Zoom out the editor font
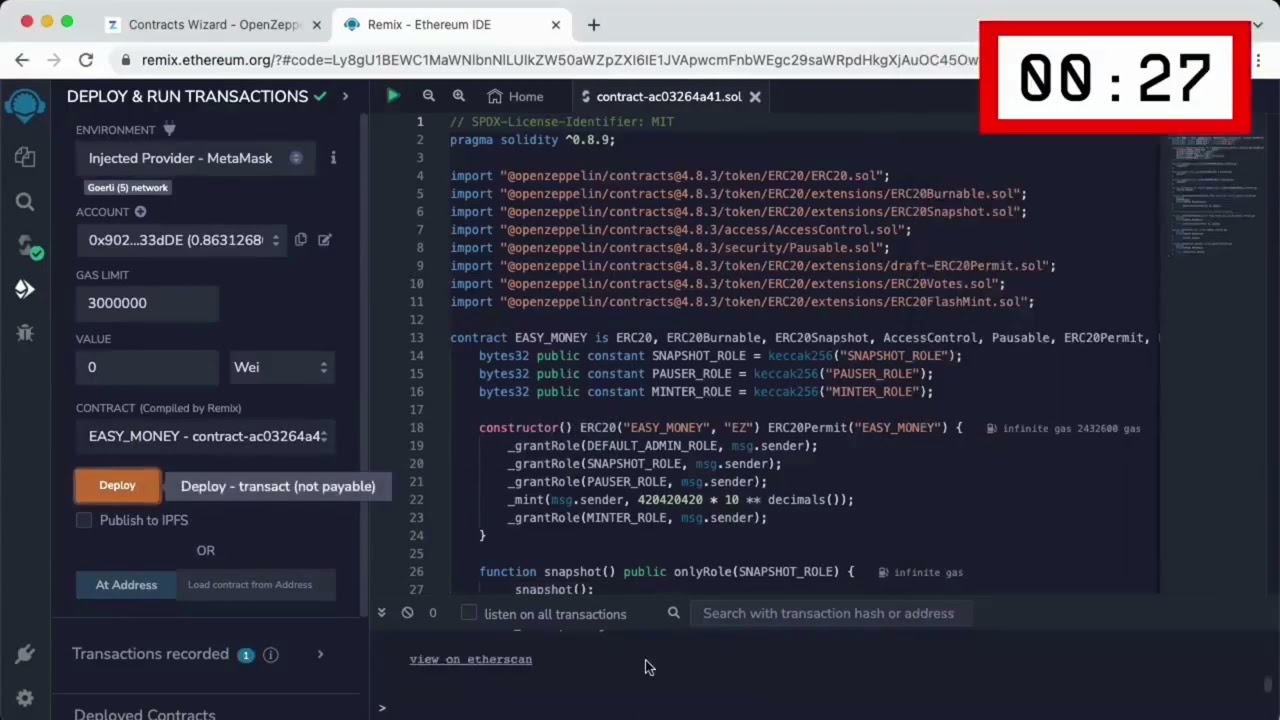Screen dimensions: 1280x720 [x=428, y=96]
